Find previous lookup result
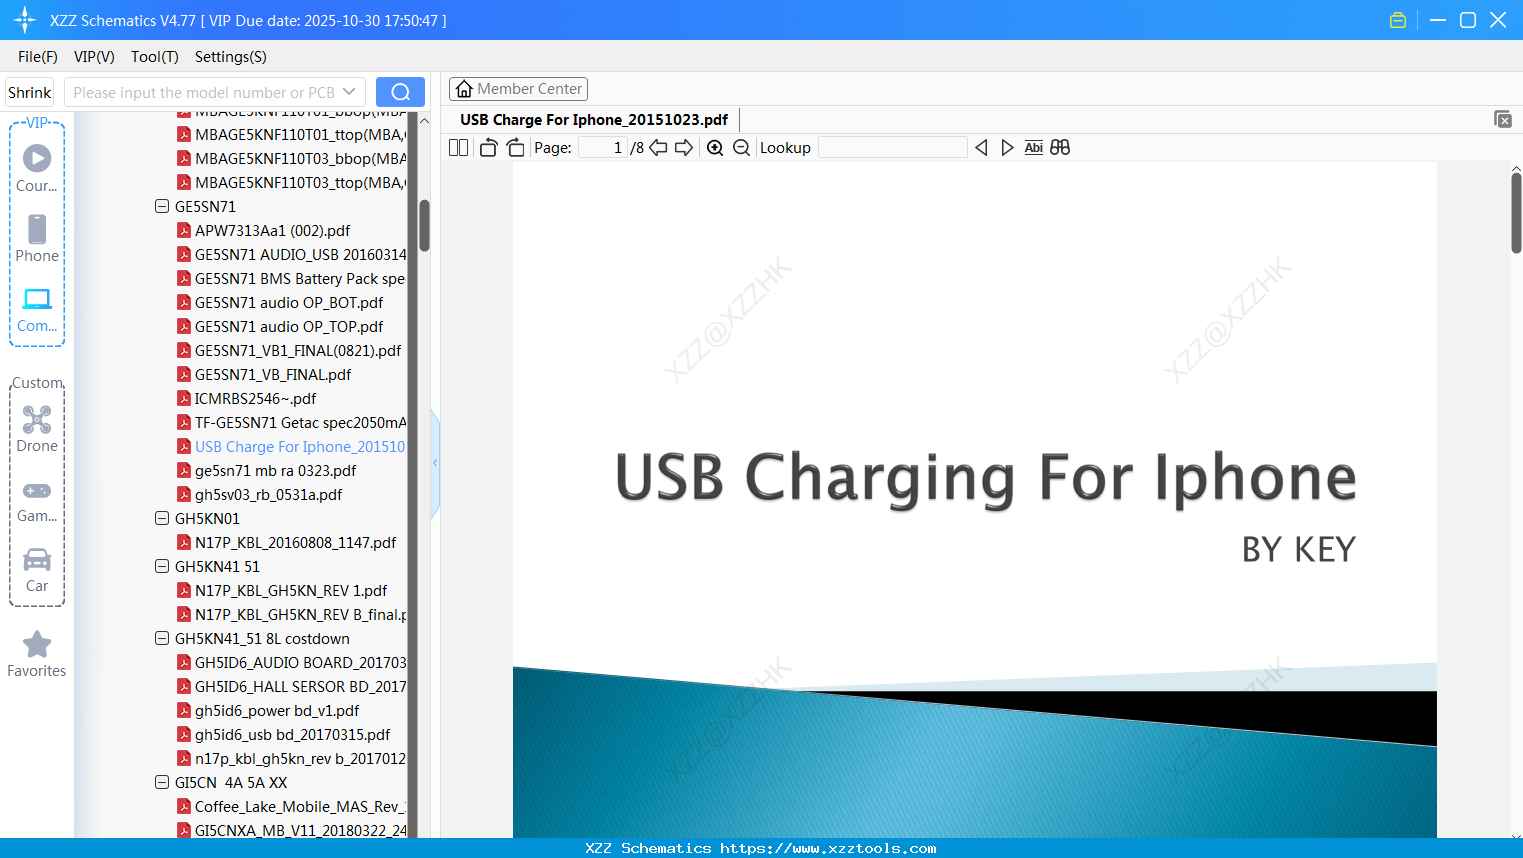 [x=981, y=147]
